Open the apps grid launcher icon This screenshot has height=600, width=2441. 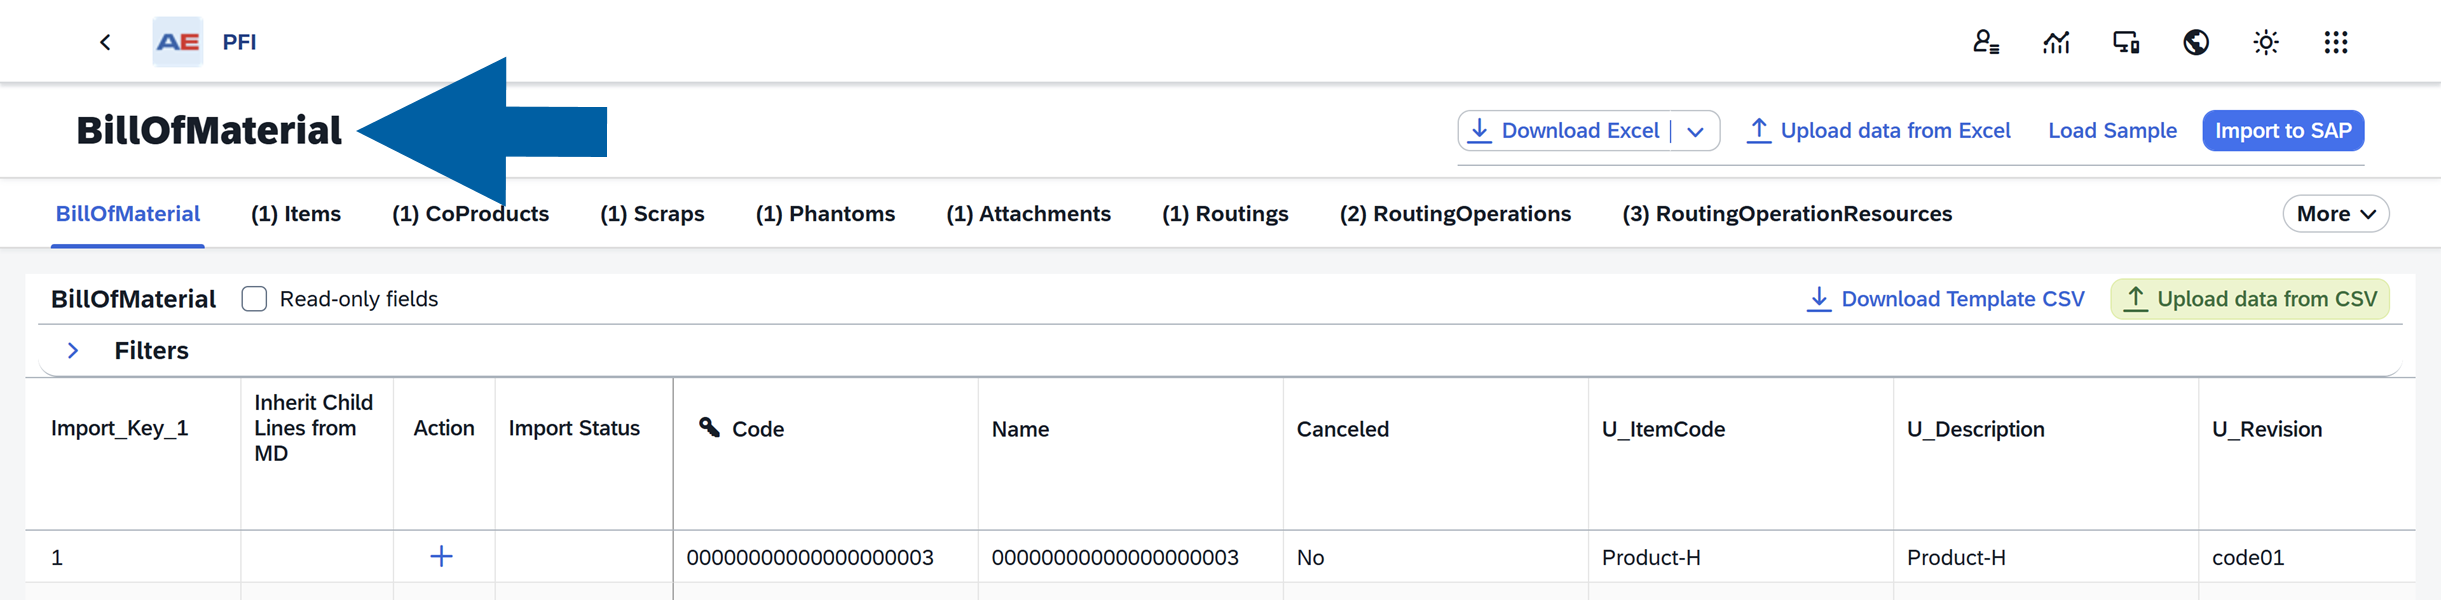[2337, 42]
